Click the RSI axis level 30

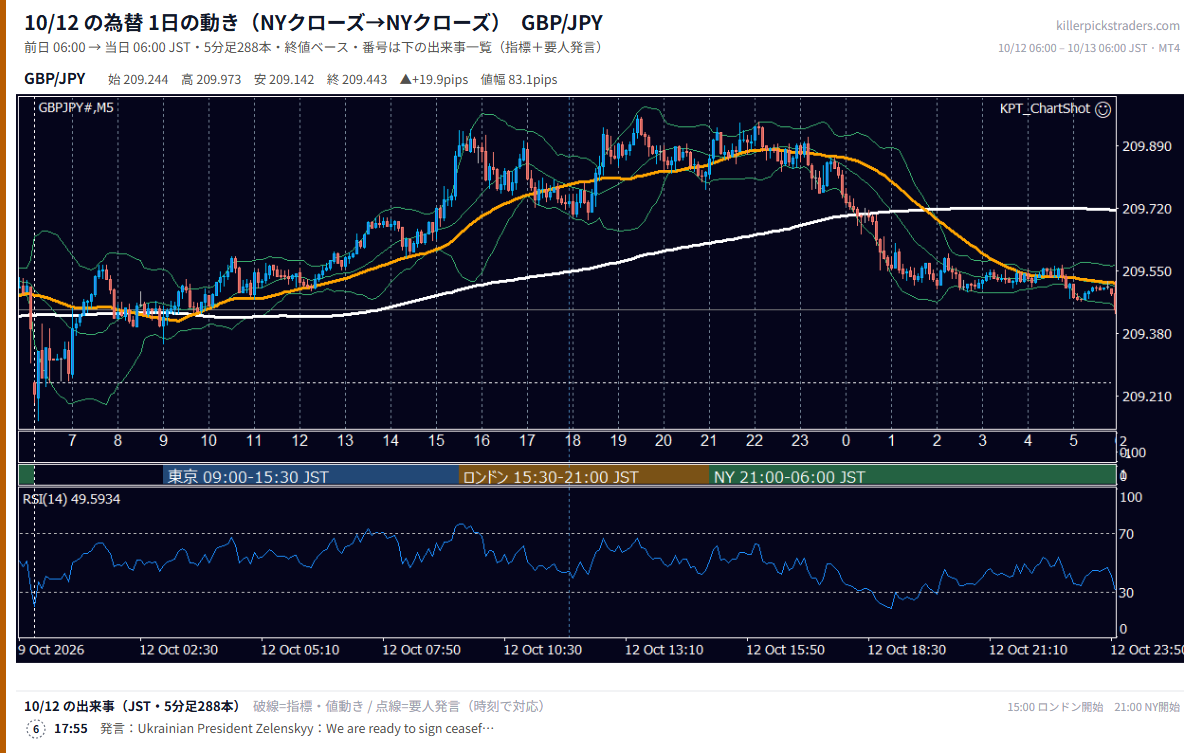1126,593
